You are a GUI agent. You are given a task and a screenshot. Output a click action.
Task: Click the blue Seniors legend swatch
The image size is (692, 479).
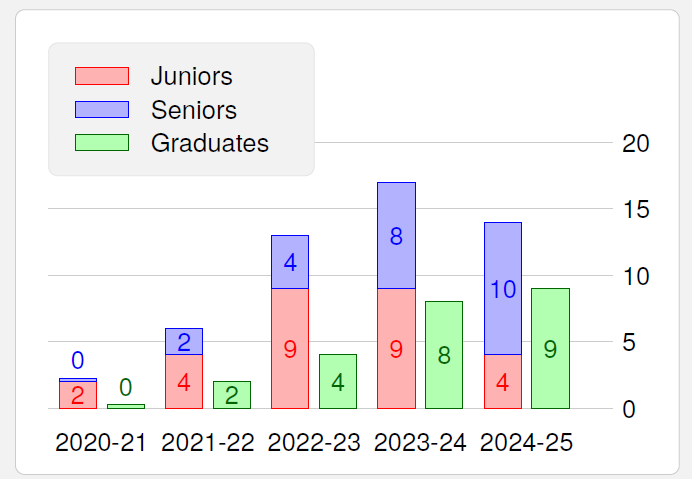point(102,109)
